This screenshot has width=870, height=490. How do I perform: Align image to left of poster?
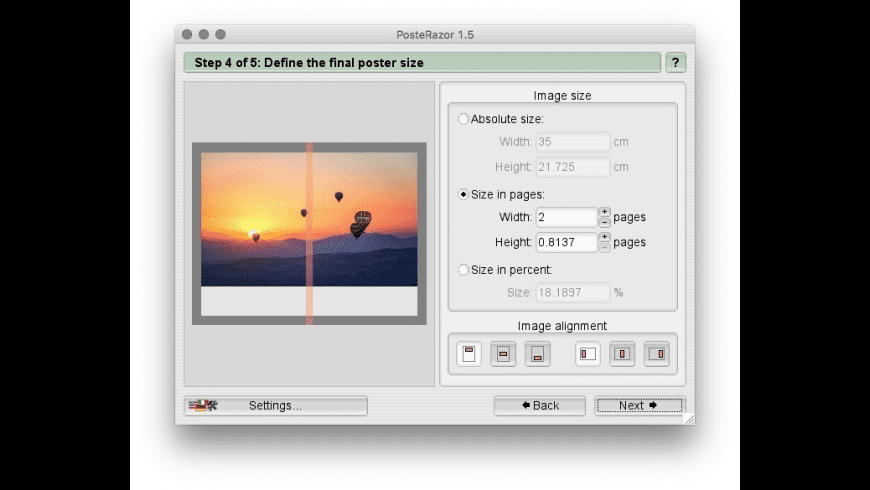click(588, 354)
